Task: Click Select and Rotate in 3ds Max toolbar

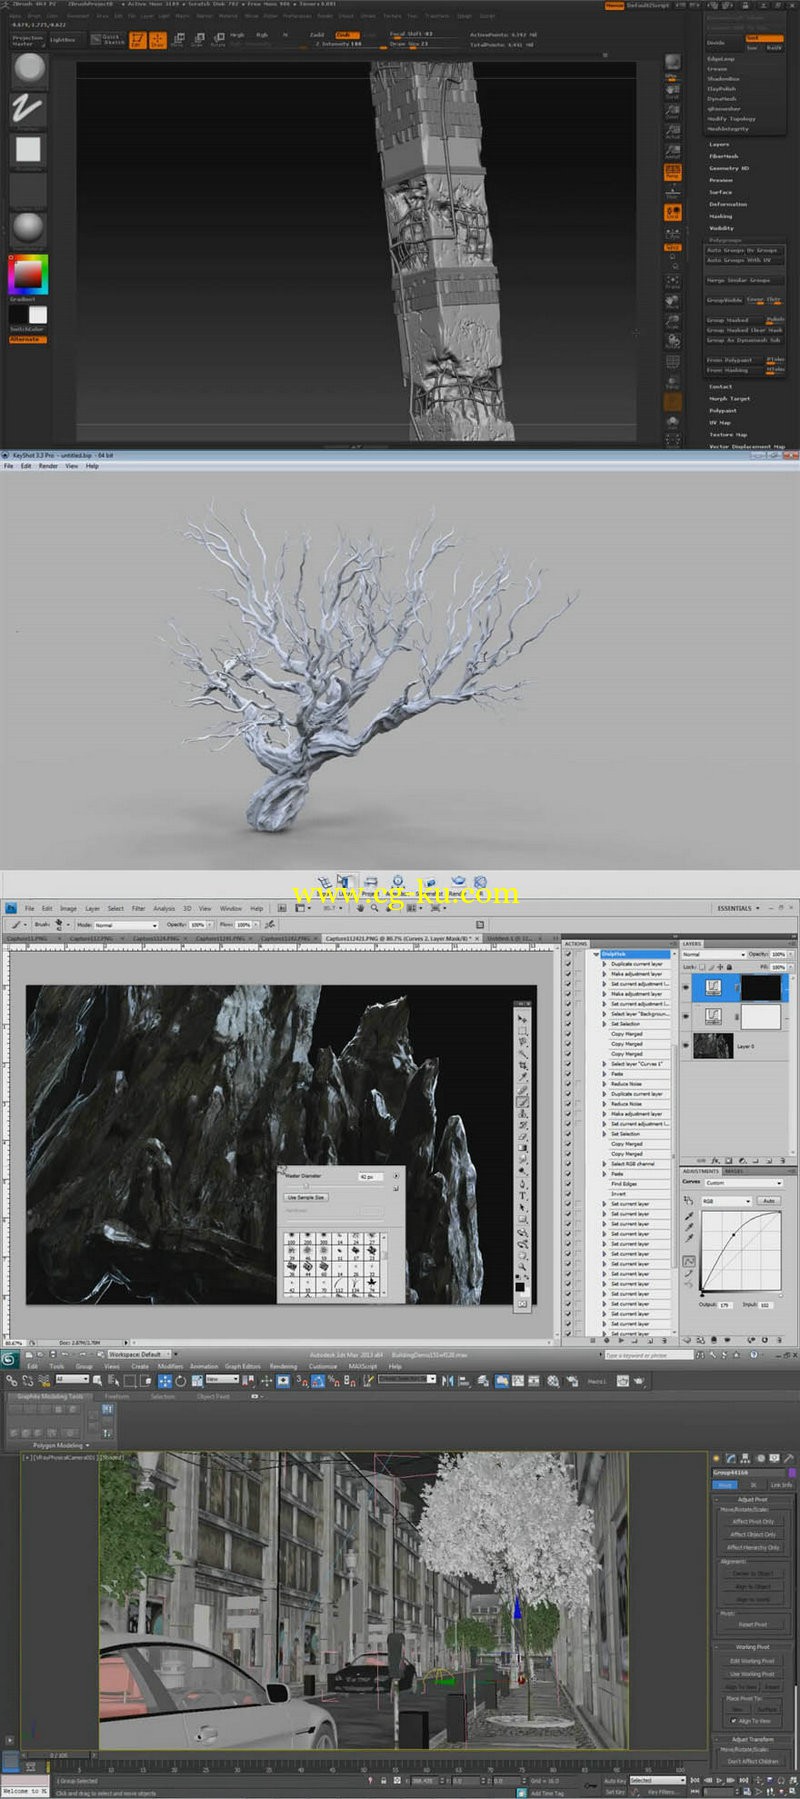Action: click(x=181, y=1381)
